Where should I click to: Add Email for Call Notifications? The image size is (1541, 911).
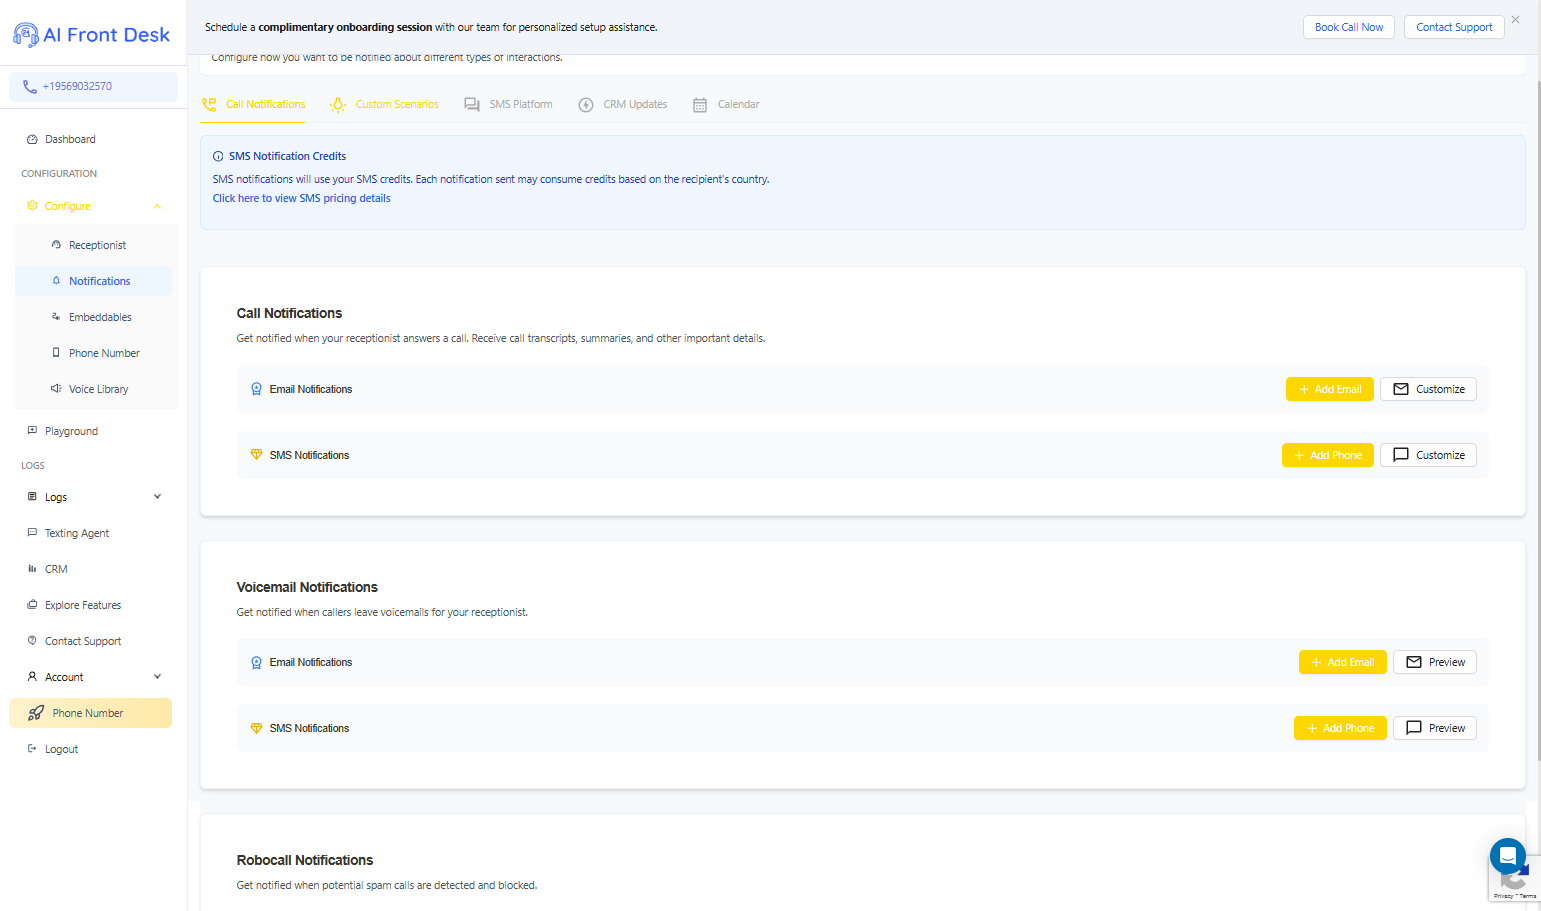pos(1330,389)
